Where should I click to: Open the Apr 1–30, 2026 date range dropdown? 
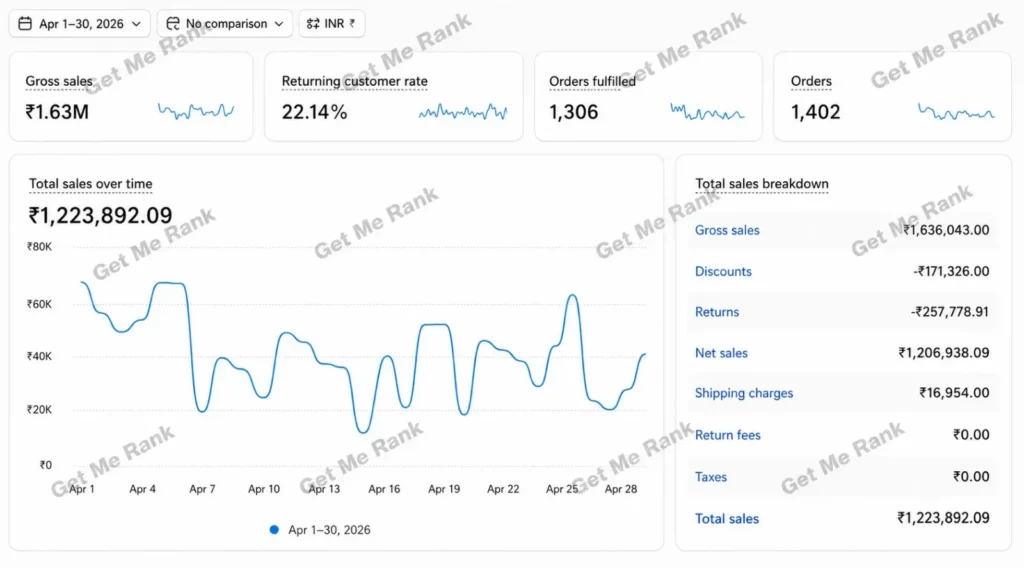80,24
